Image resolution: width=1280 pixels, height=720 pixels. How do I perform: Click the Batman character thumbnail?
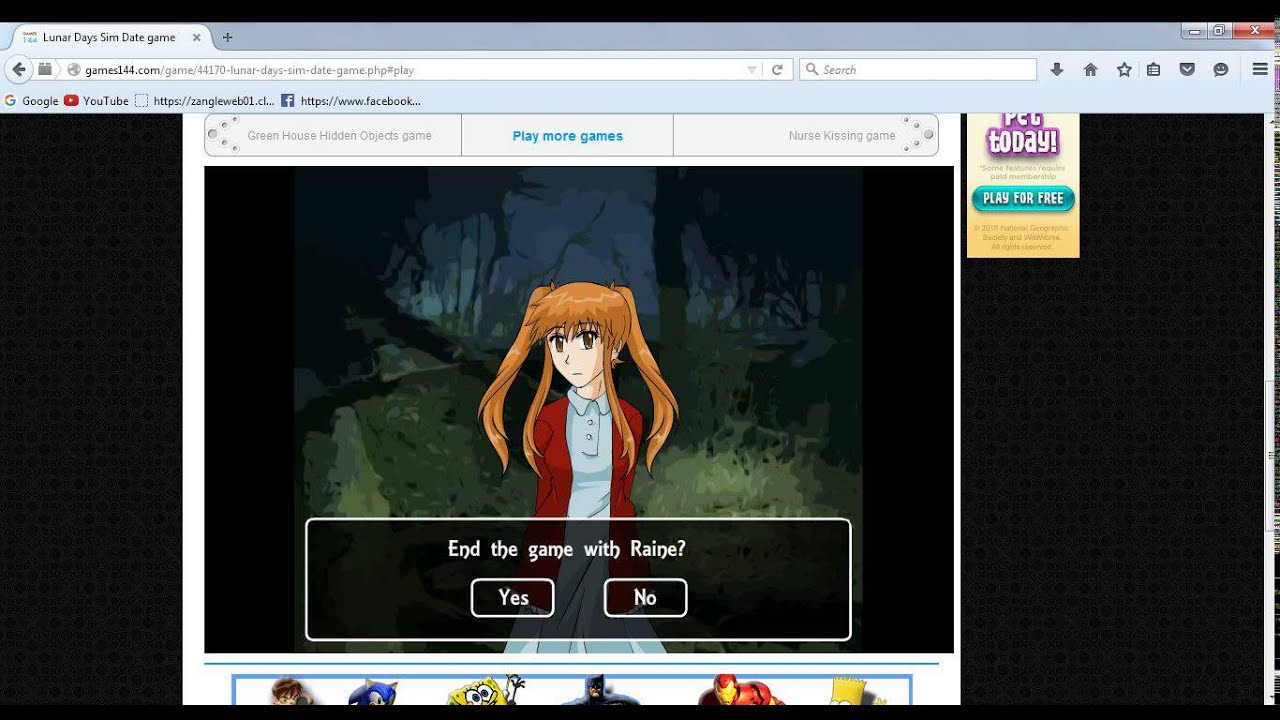tap(600, 691)
